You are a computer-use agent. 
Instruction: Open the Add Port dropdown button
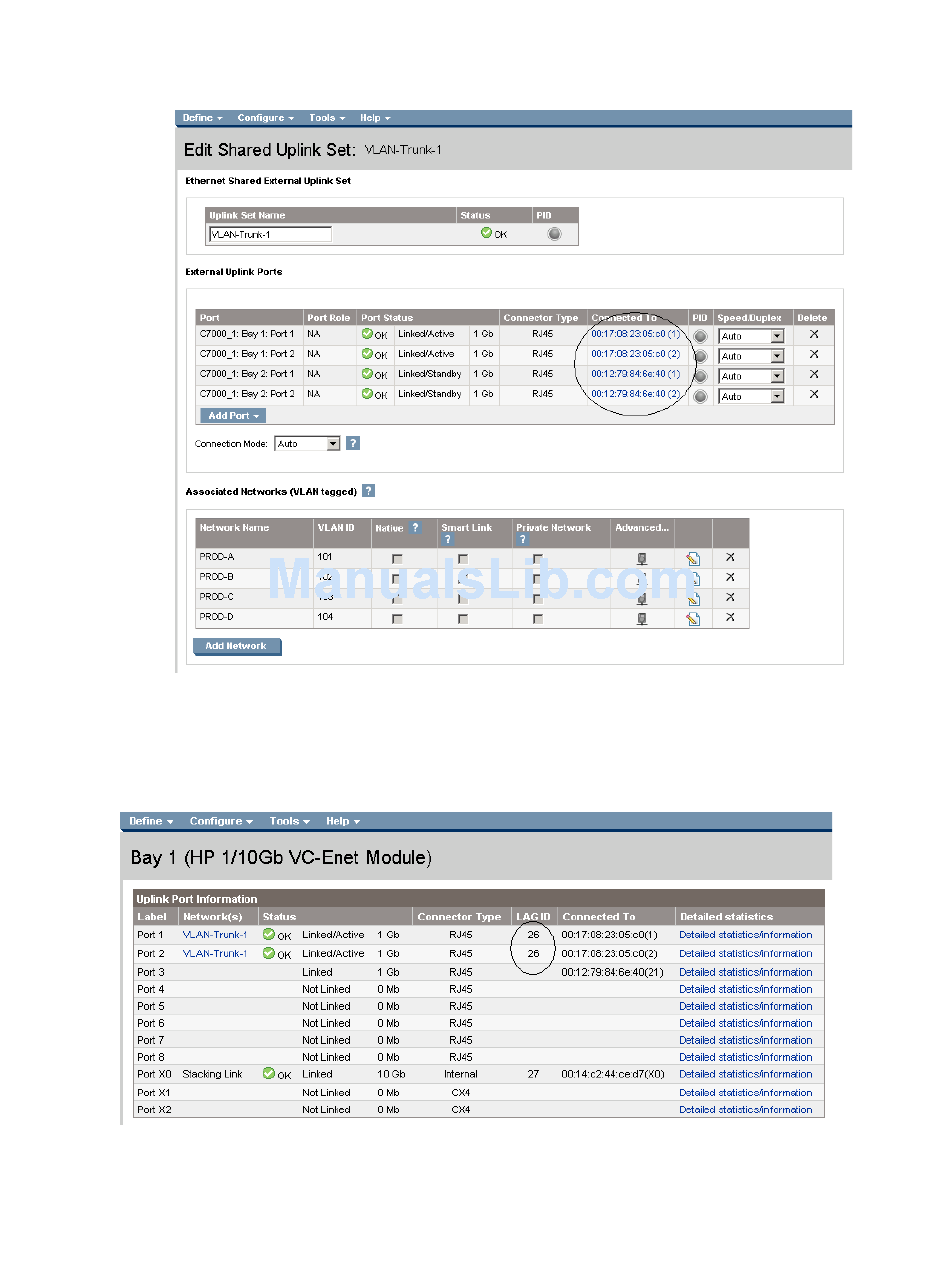tap(233, 416)
